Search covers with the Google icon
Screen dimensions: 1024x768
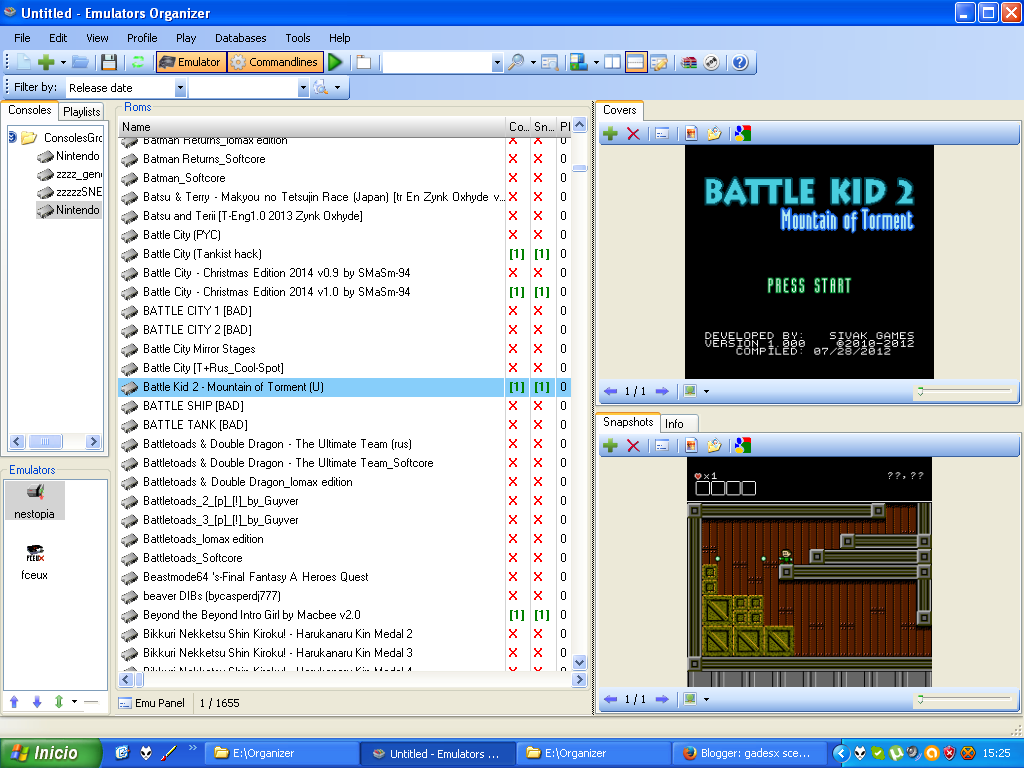(x=743, y=134)
